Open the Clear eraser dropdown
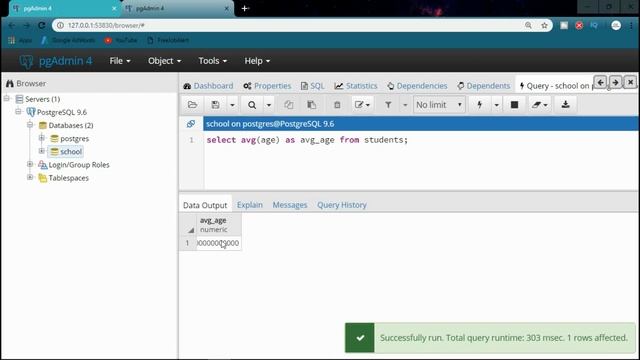 click(x=539, y=105)
